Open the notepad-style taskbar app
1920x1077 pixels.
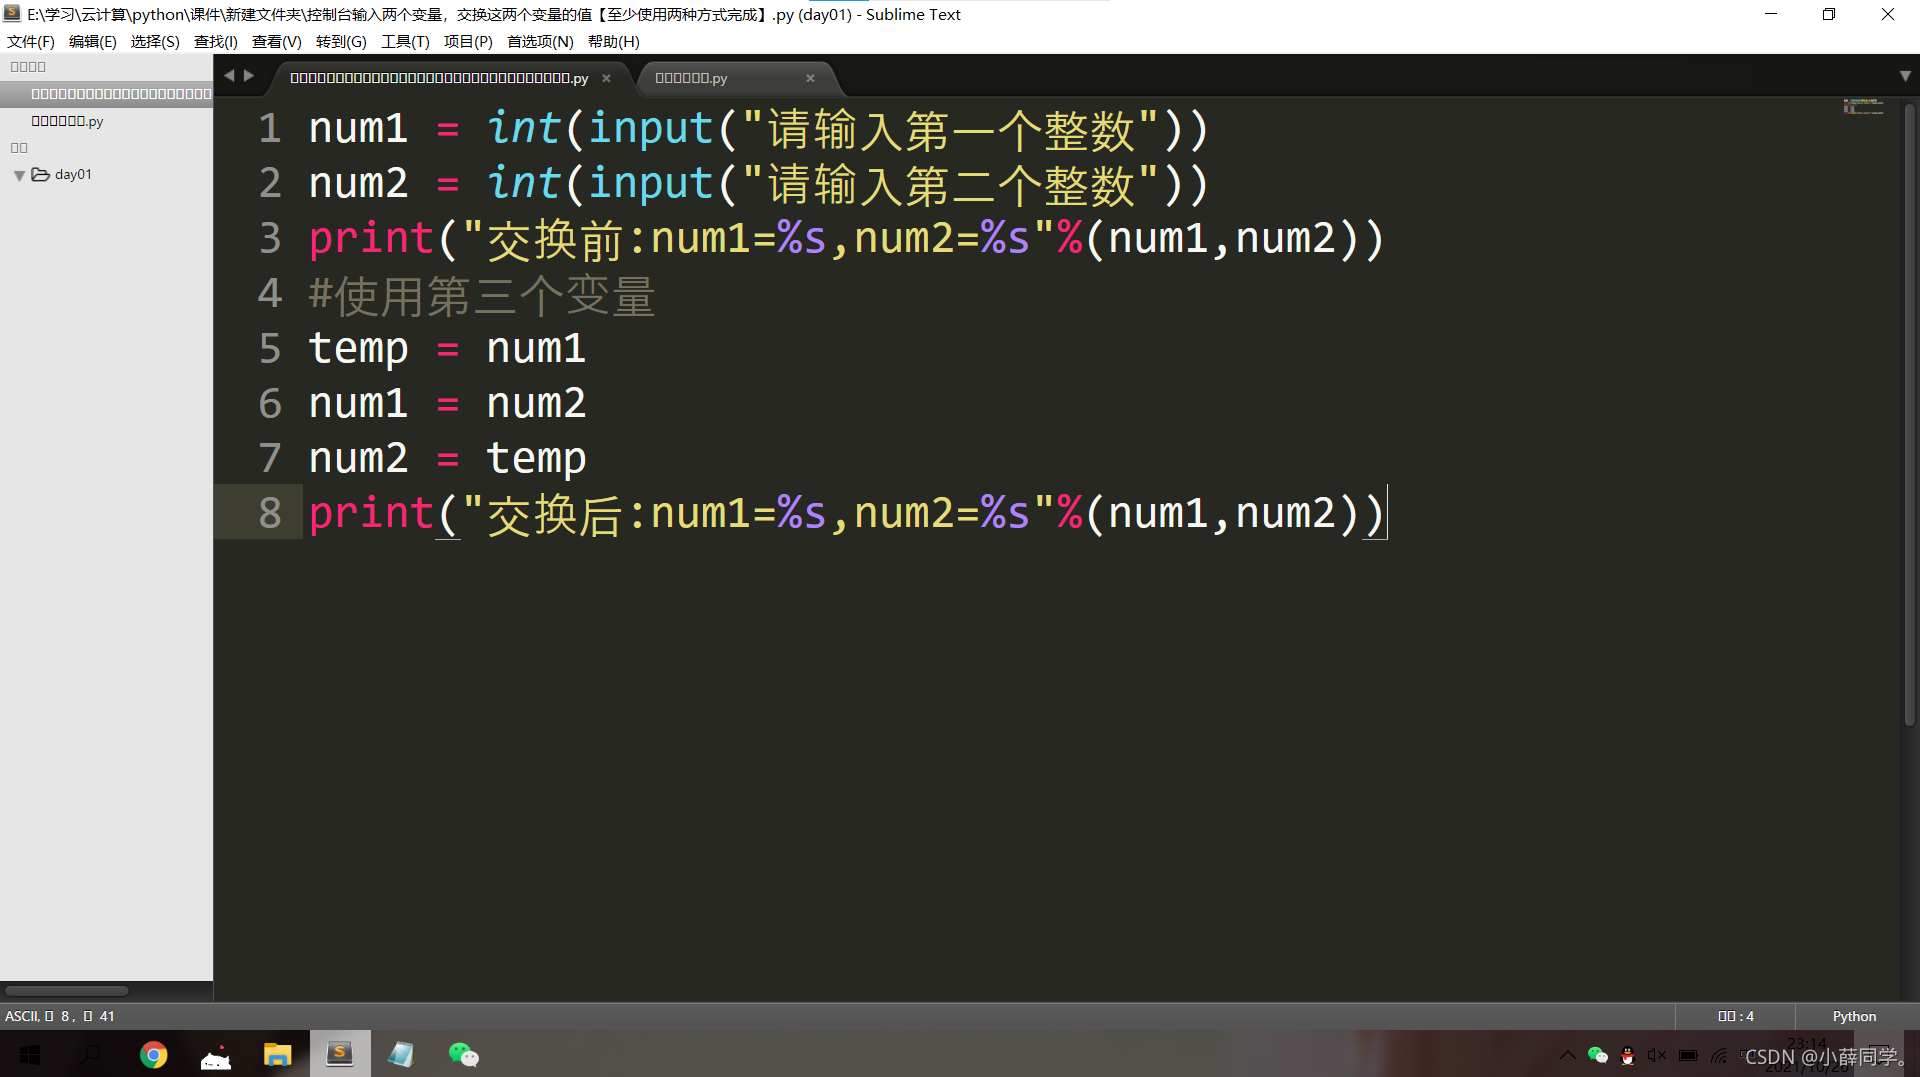401,1055
